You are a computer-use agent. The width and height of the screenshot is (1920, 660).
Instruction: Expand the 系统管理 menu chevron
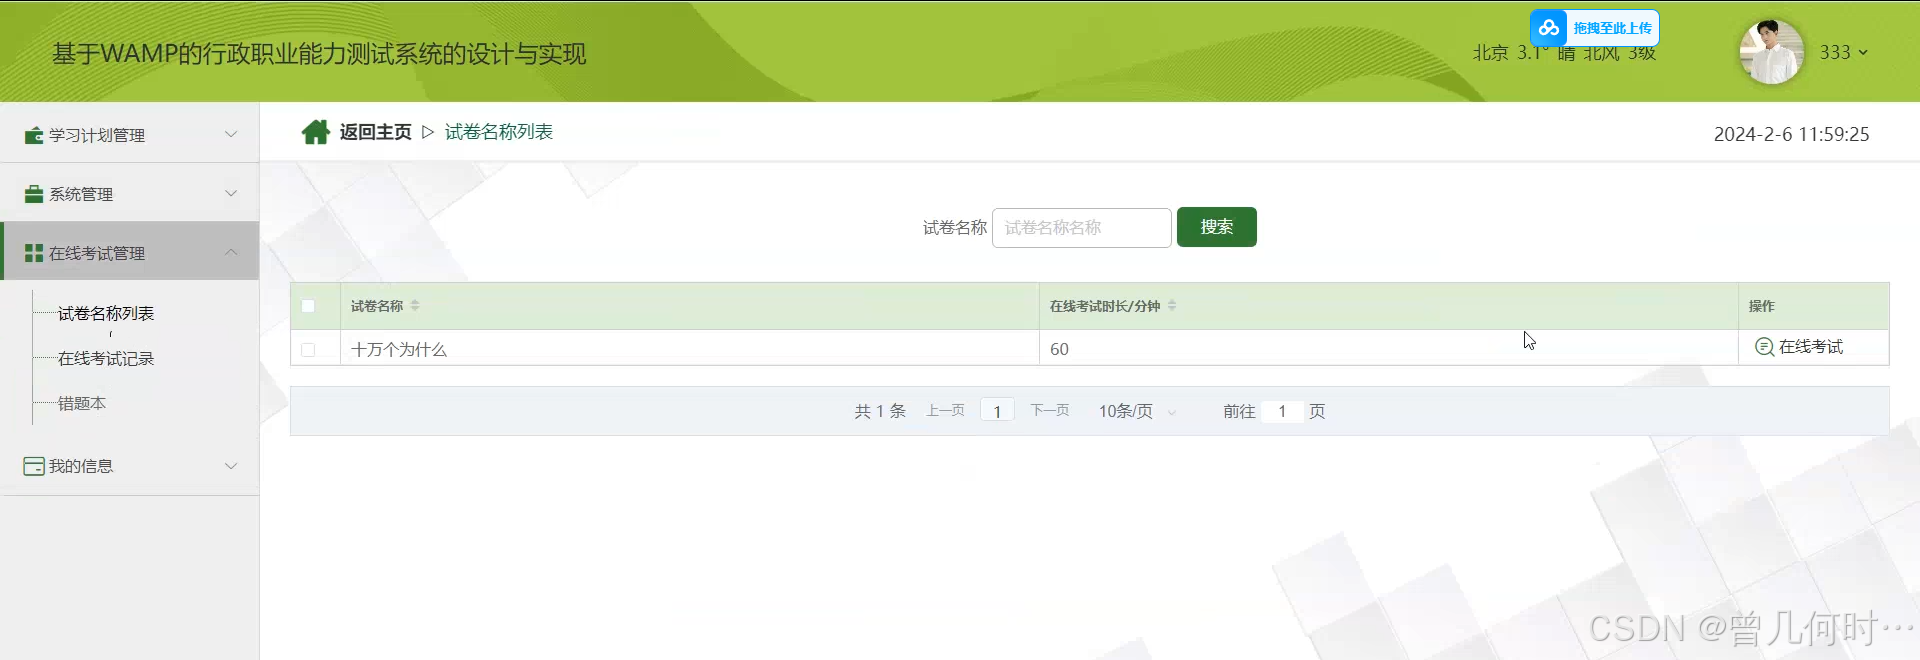(x=231, y=193)
